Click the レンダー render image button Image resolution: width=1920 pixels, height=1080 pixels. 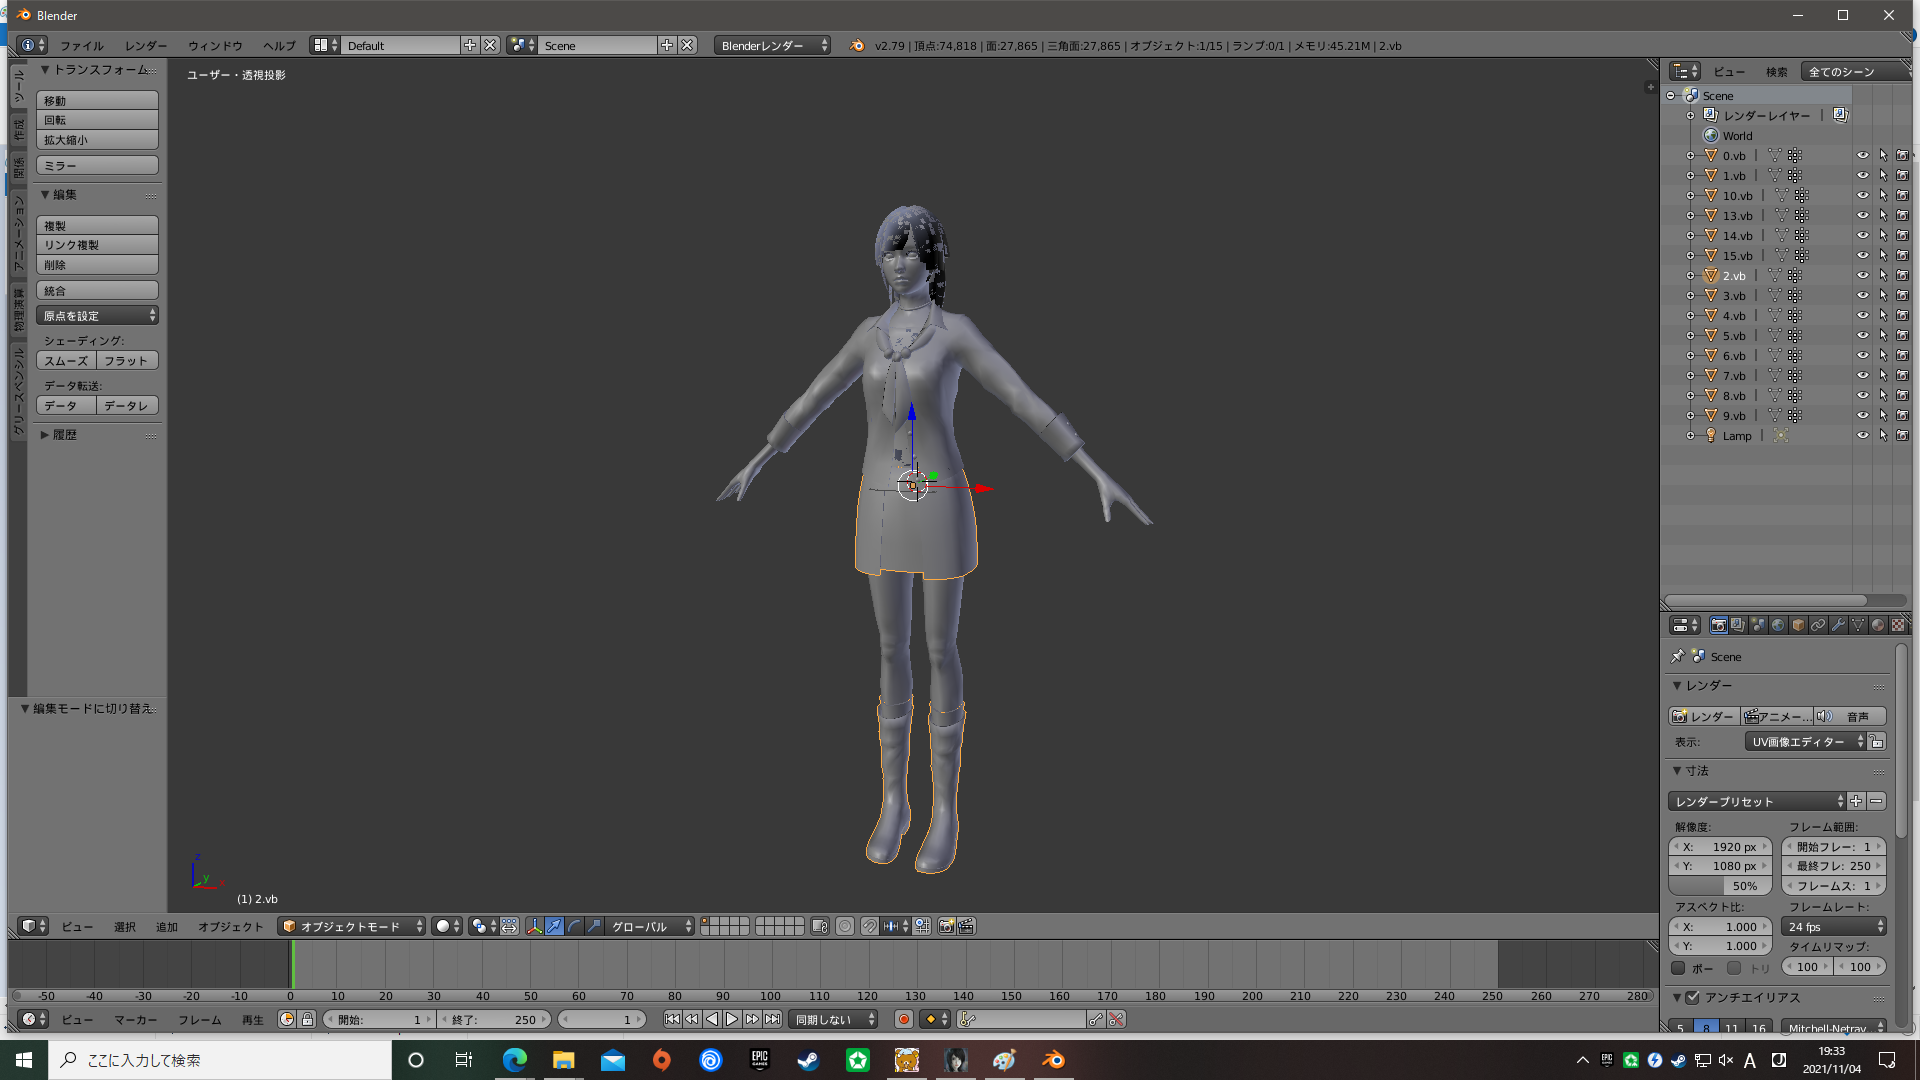point(1704,716)
